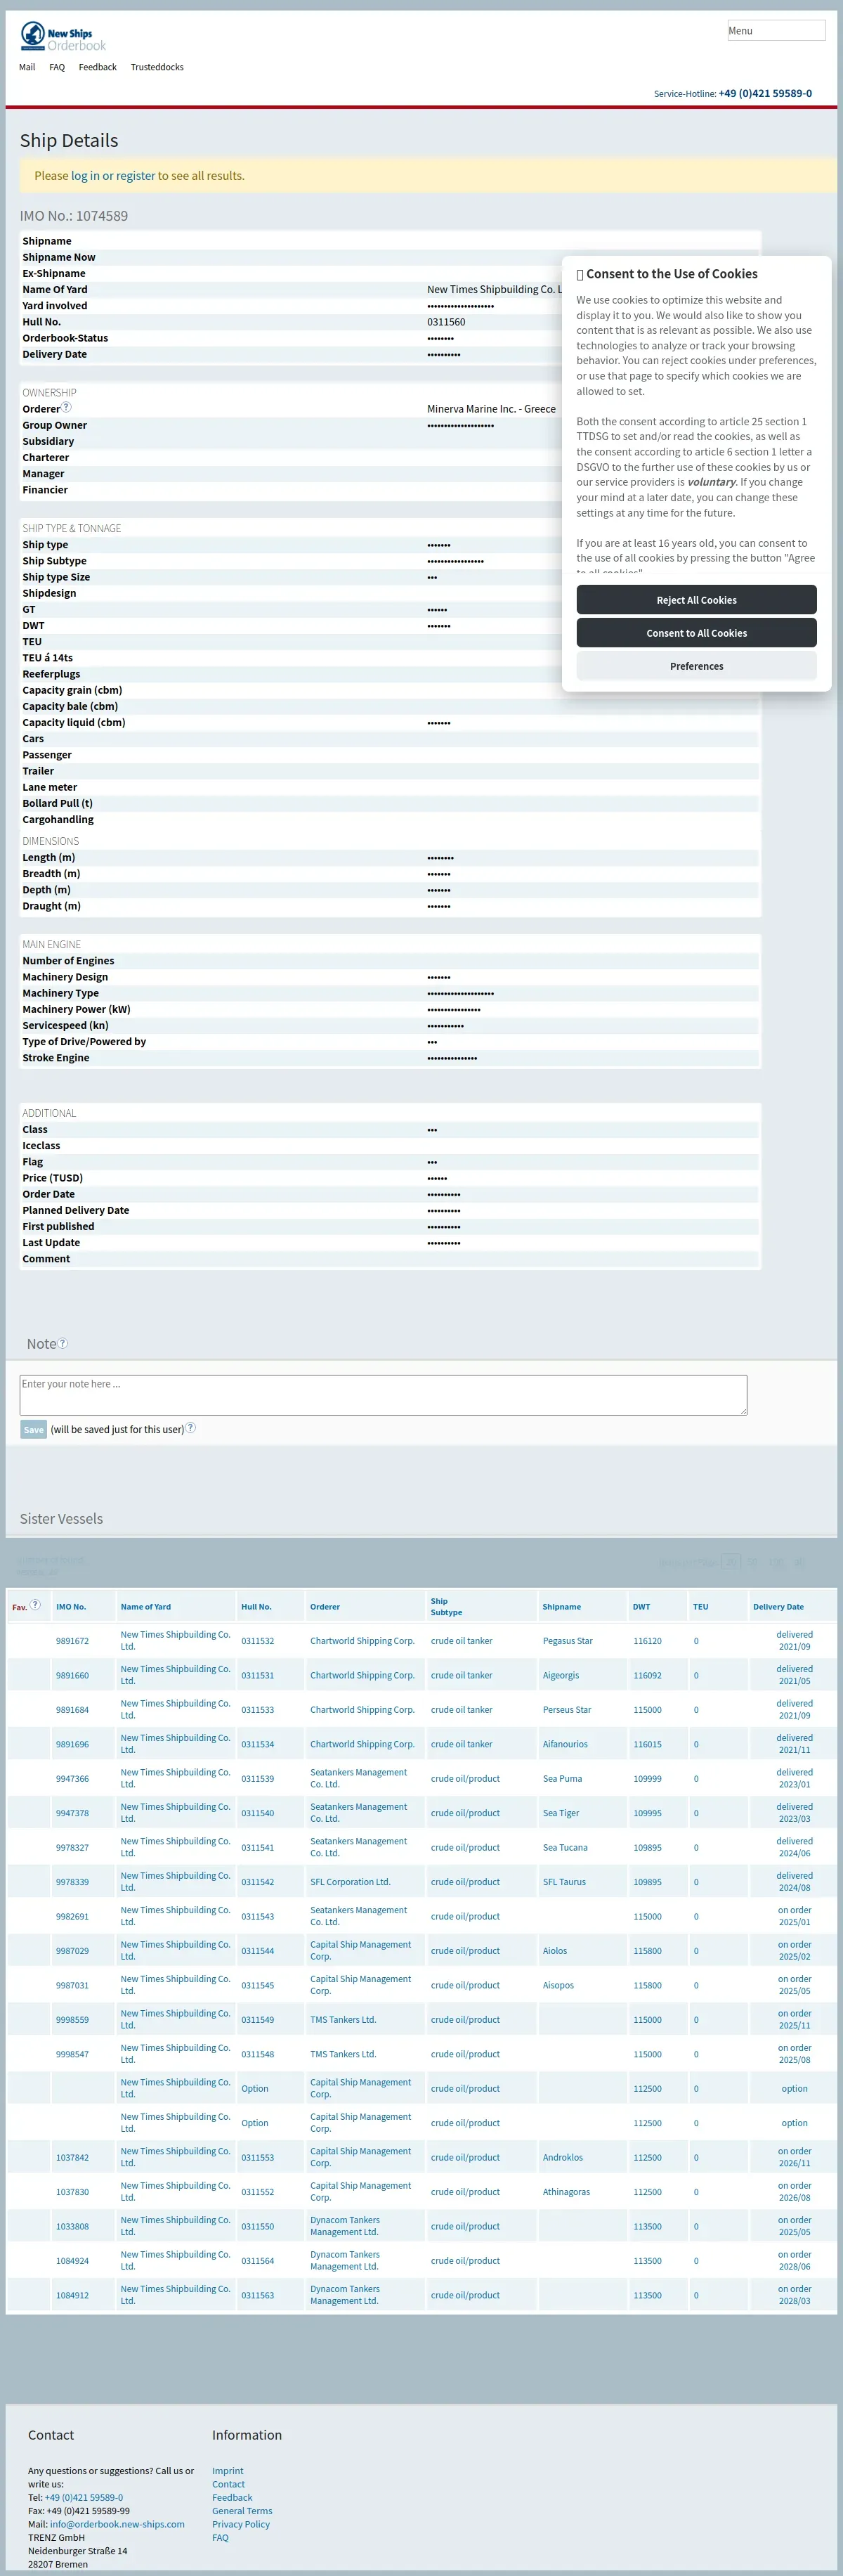This screenshot has height=2576, width=843.
Task: Sort table by TEU column
Action: [x=700, y=1607]
